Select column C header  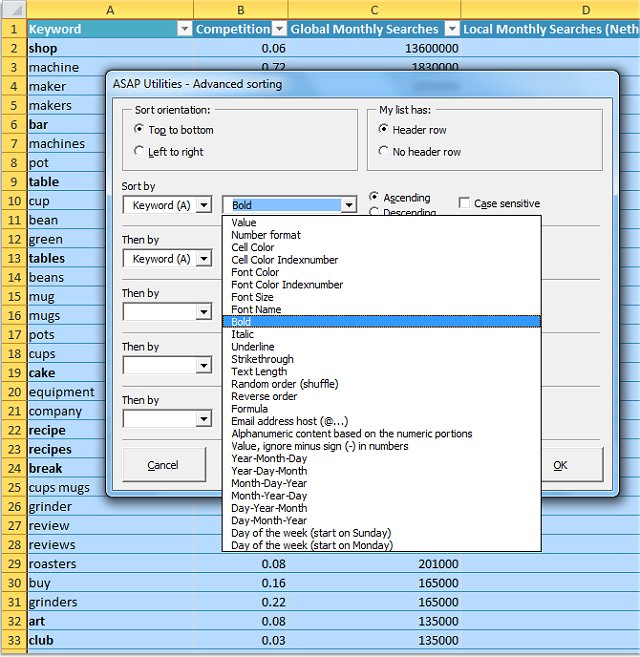[x=374, y=10]
